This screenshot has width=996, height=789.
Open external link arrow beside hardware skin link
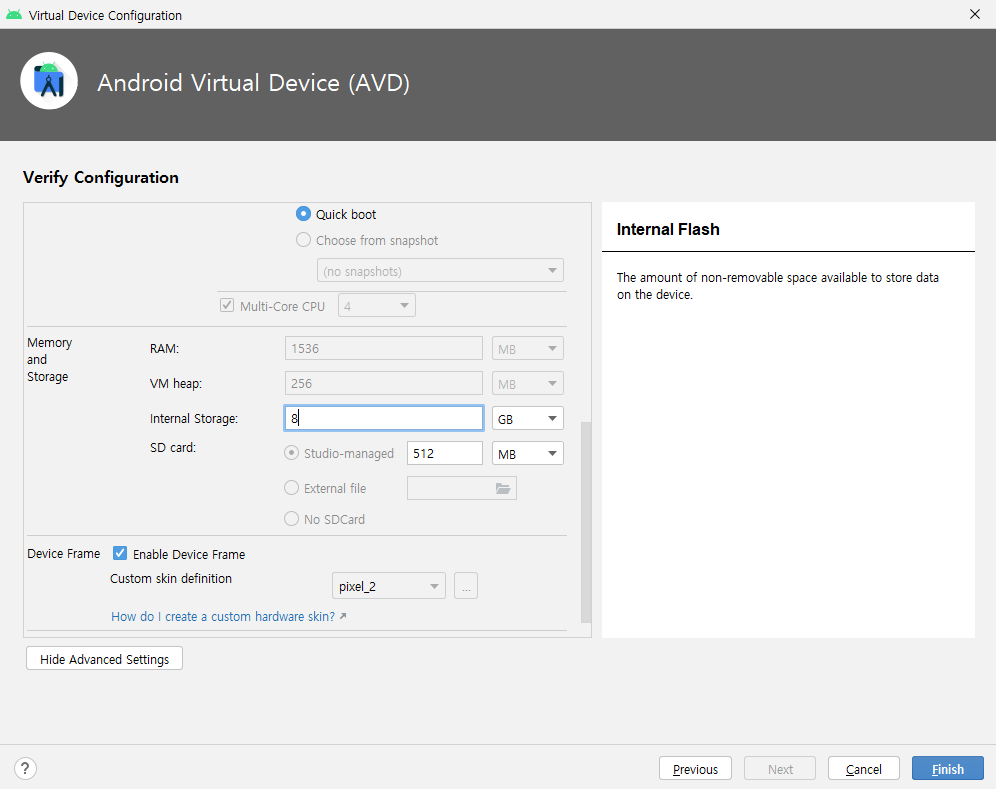[x=343, y=616]
